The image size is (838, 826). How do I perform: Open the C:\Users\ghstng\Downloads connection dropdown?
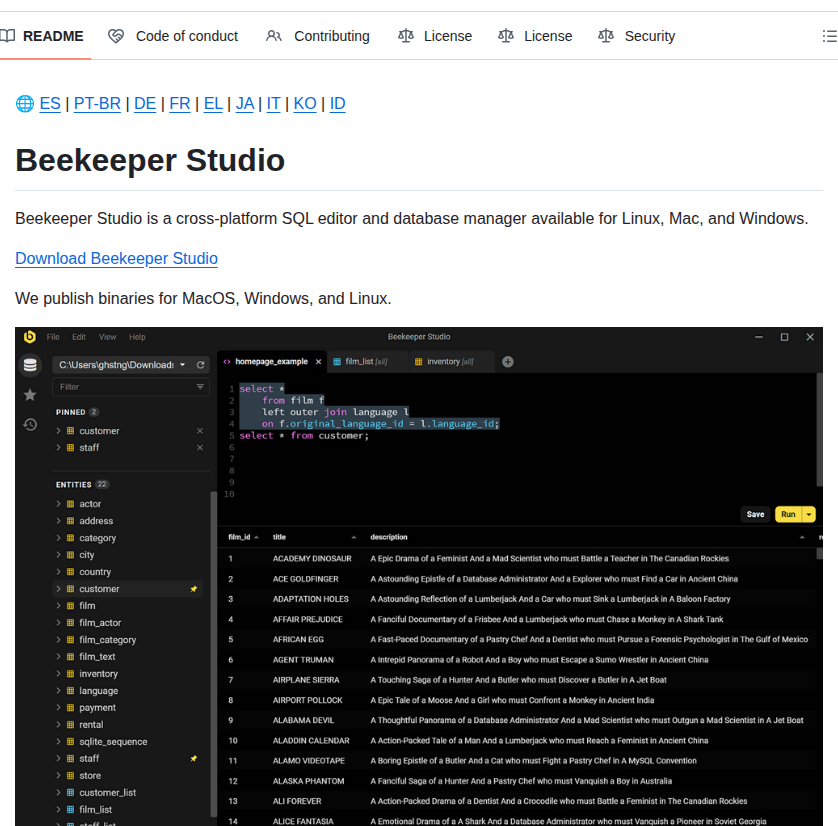pyautogui.click(x=122, y=365)
